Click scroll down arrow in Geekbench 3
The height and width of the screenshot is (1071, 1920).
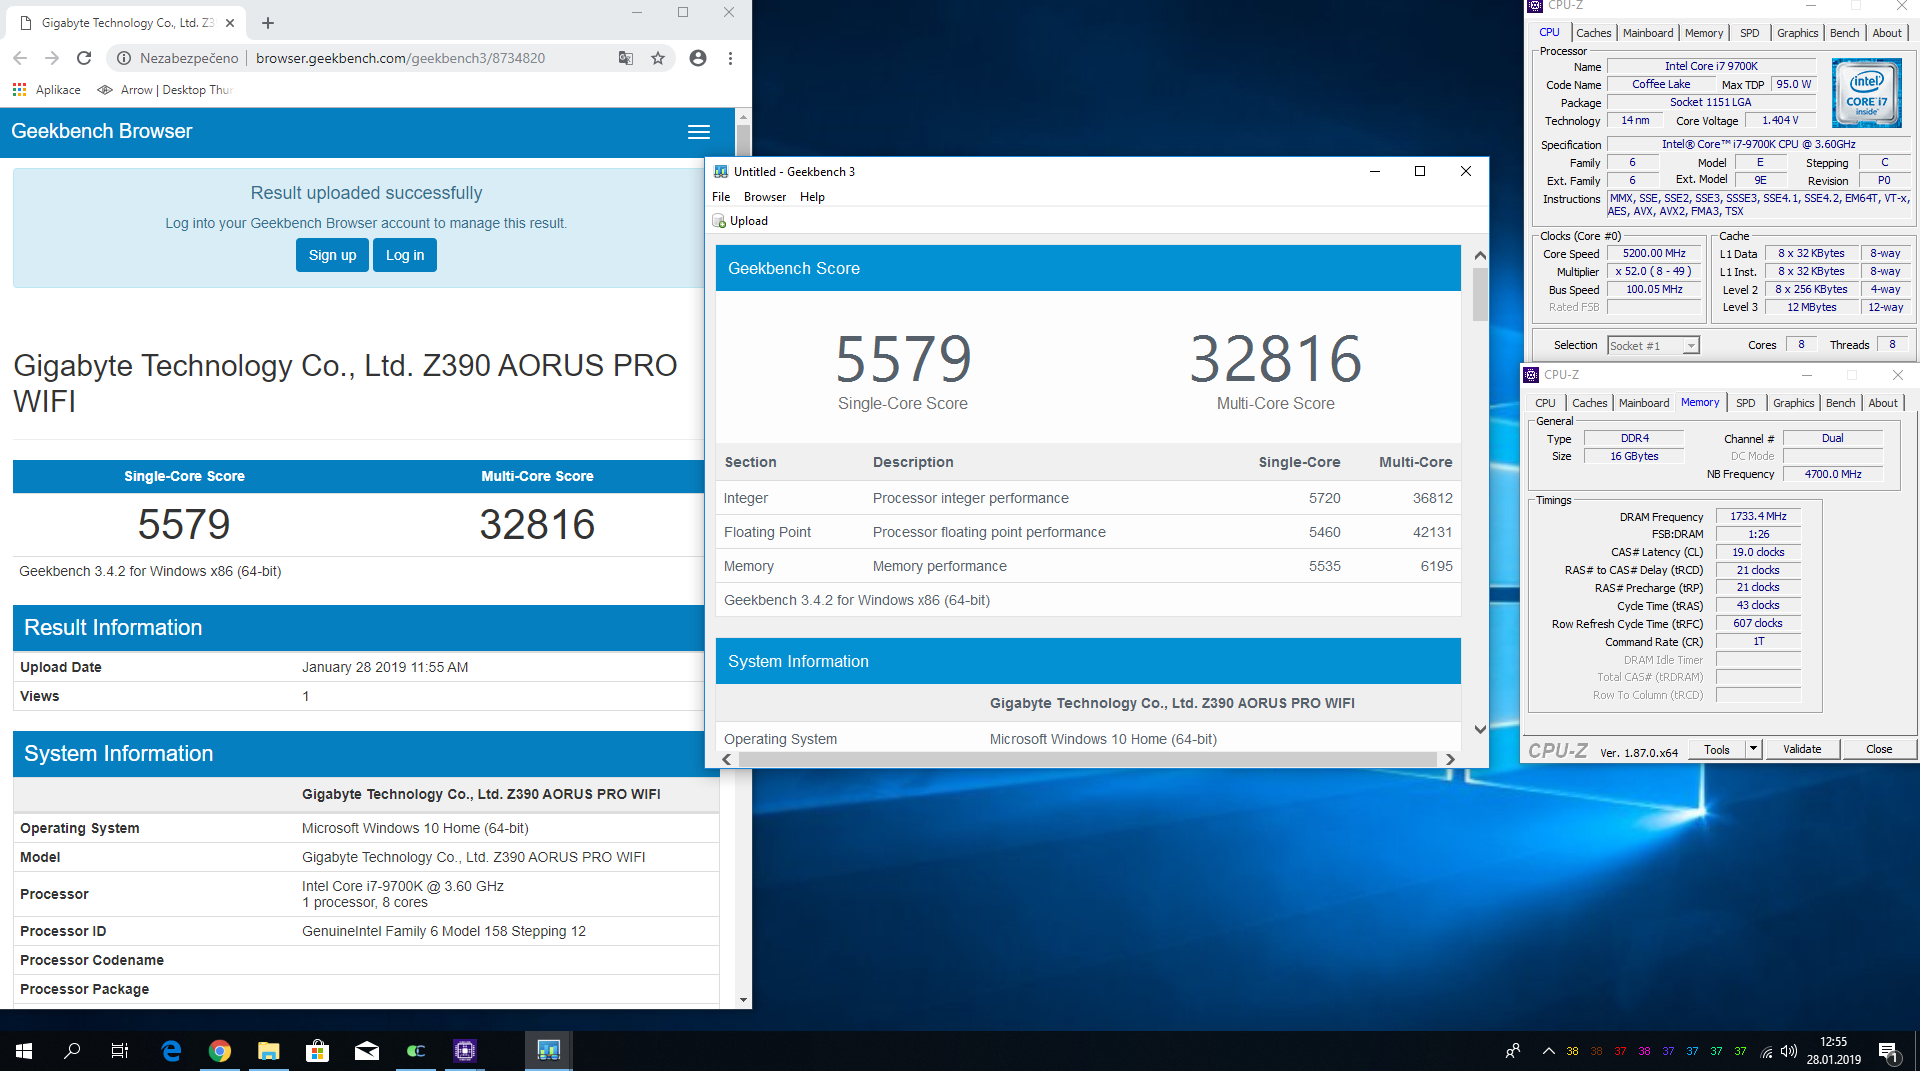point(1480,730)
